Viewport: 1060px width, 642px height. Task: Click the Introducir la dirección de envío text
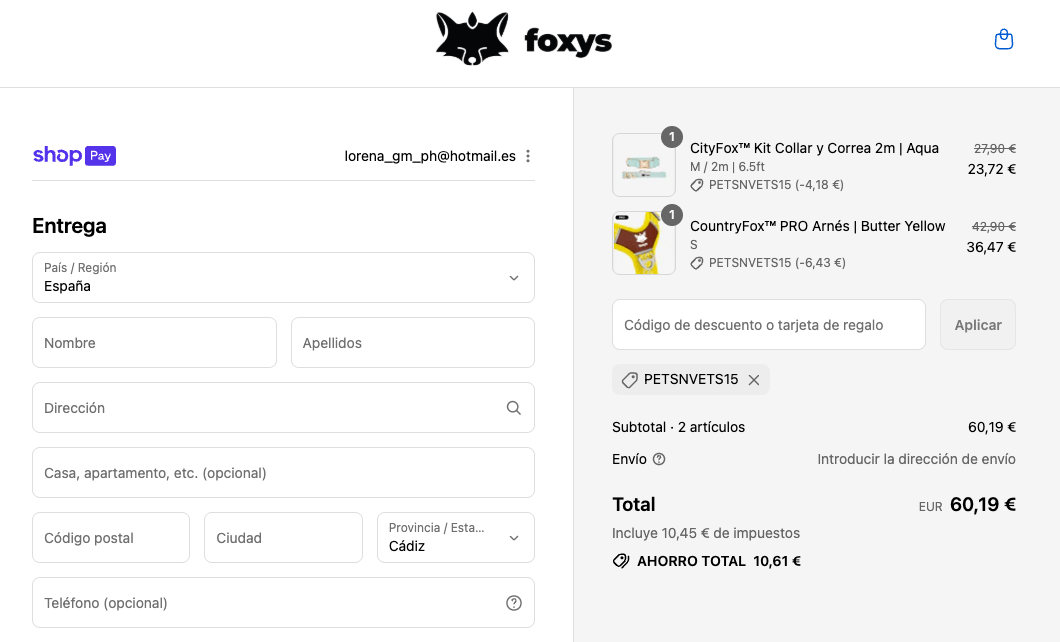(x=916, y=459)
